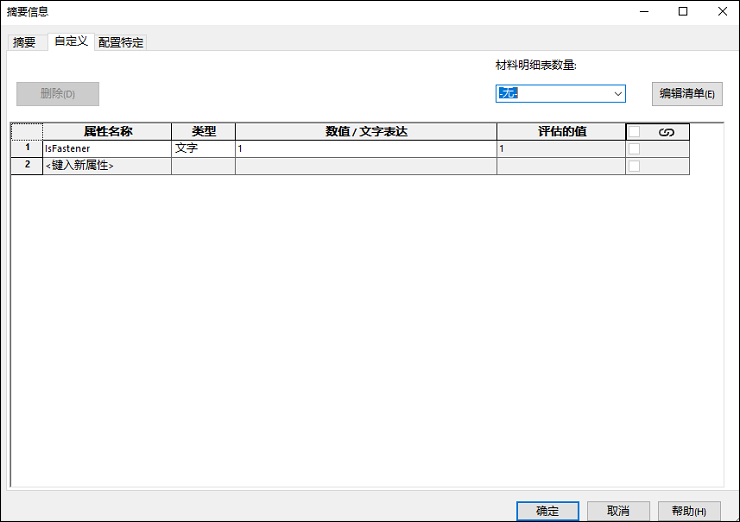Open the 类型 cell showing 文字
The height and width of the screenshot is (522, 740).
(203, 149)
